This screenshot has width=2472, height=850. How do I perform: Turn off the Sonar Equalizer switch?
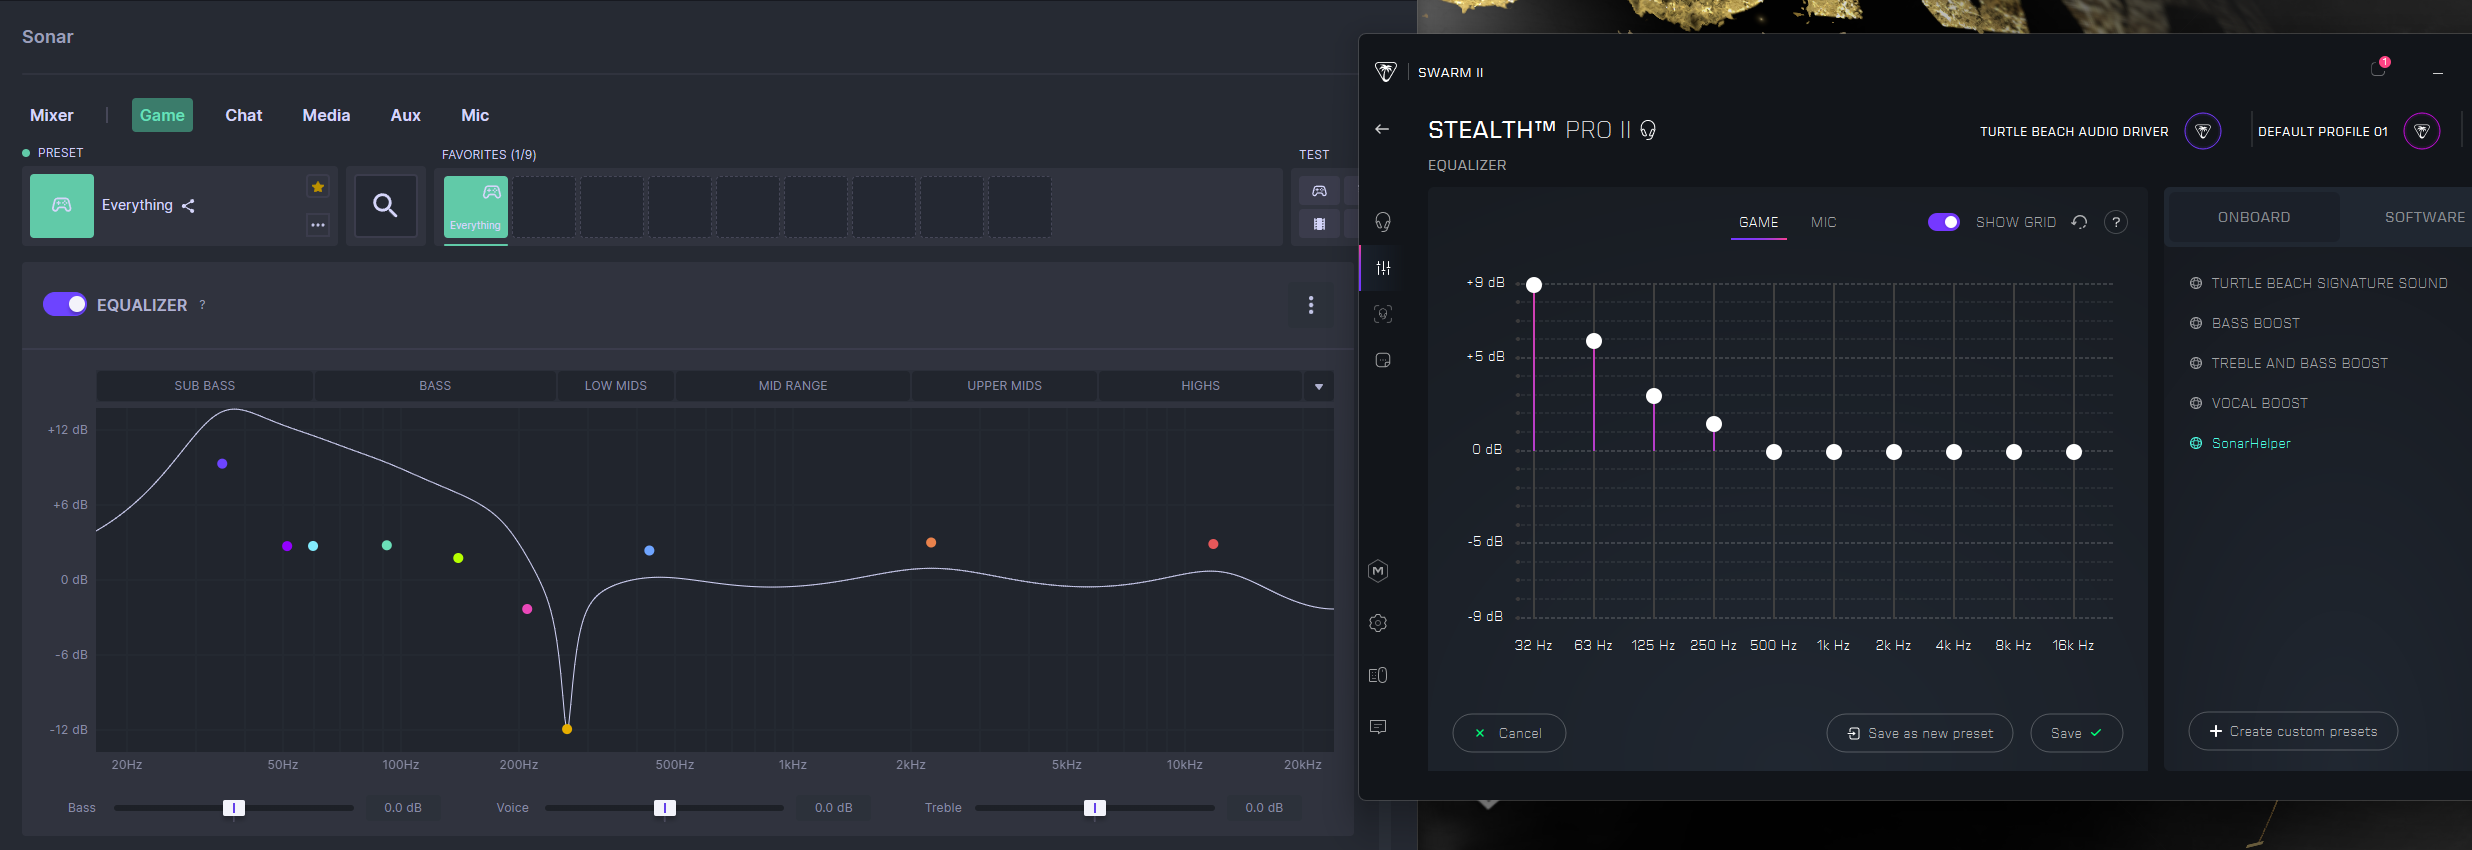[65, 304]
